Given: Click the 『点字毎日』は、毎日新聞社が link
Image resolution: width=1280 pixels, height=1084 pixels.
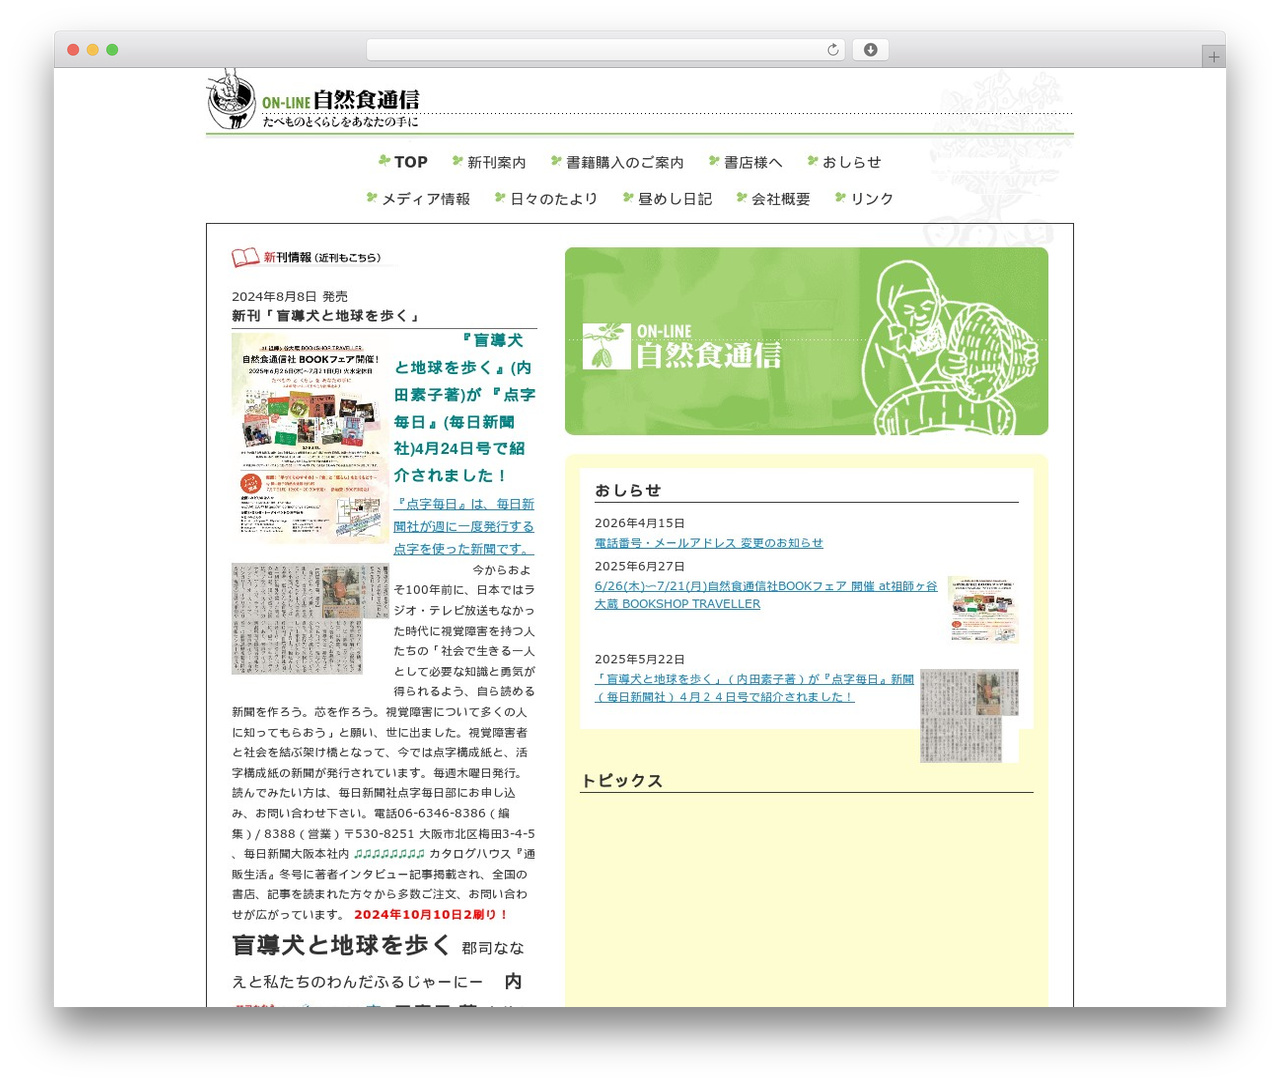Looking at the screenshot, I should 464,527.
